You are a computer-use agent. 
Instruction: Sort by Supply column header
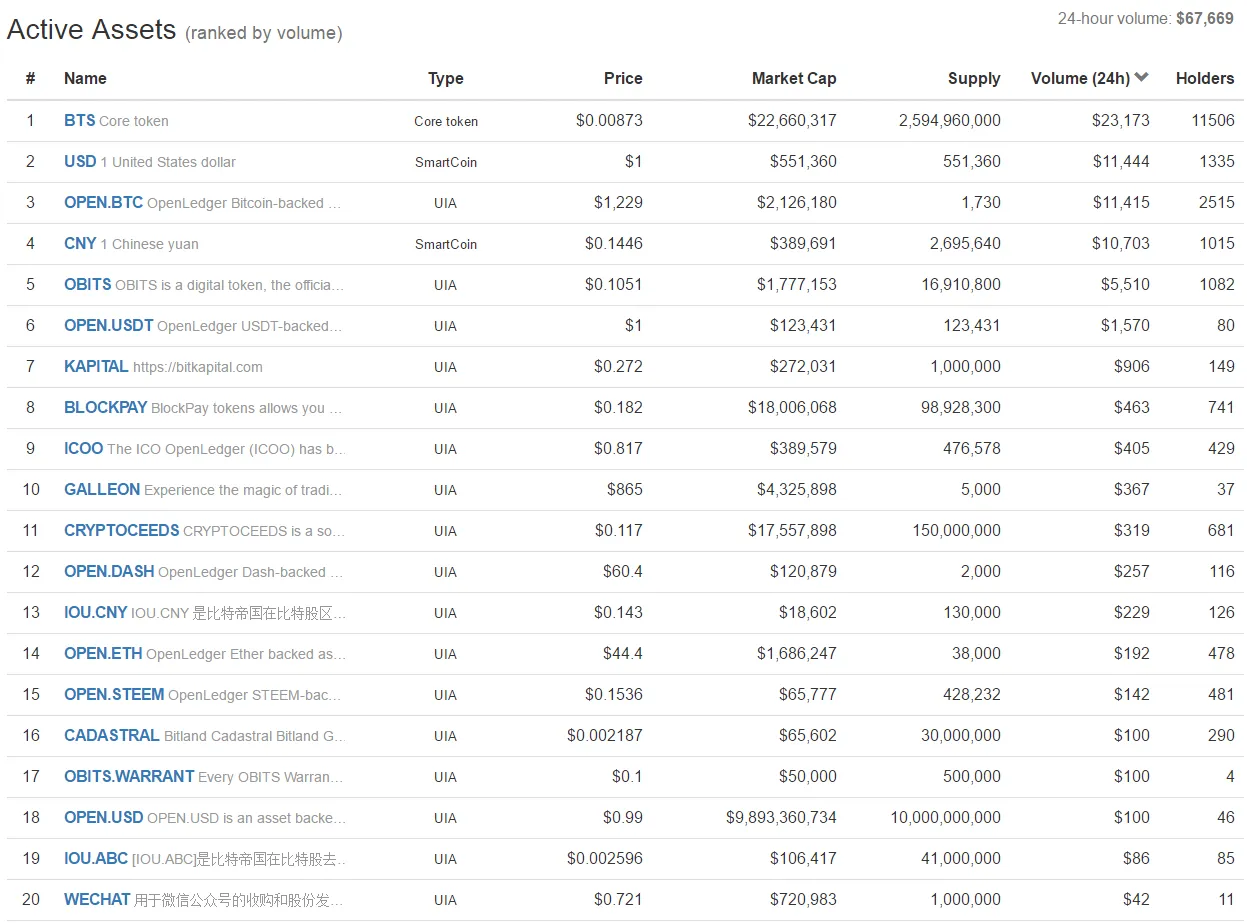(x=974, y=78)
